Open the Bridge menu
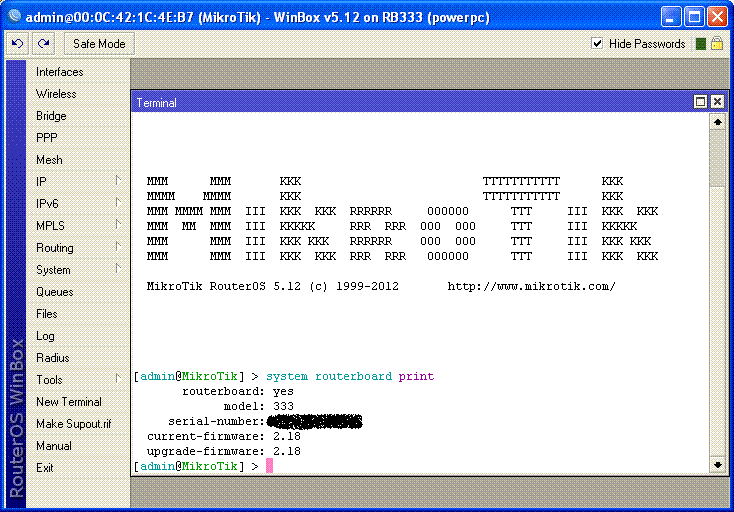Screen dimensions: 734x512 coord(51,116)
